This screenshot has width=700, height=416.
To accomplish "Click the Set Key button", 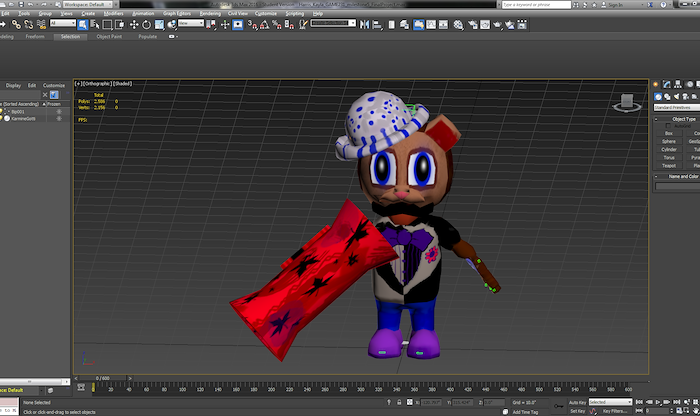I will (x=577, y=411).
